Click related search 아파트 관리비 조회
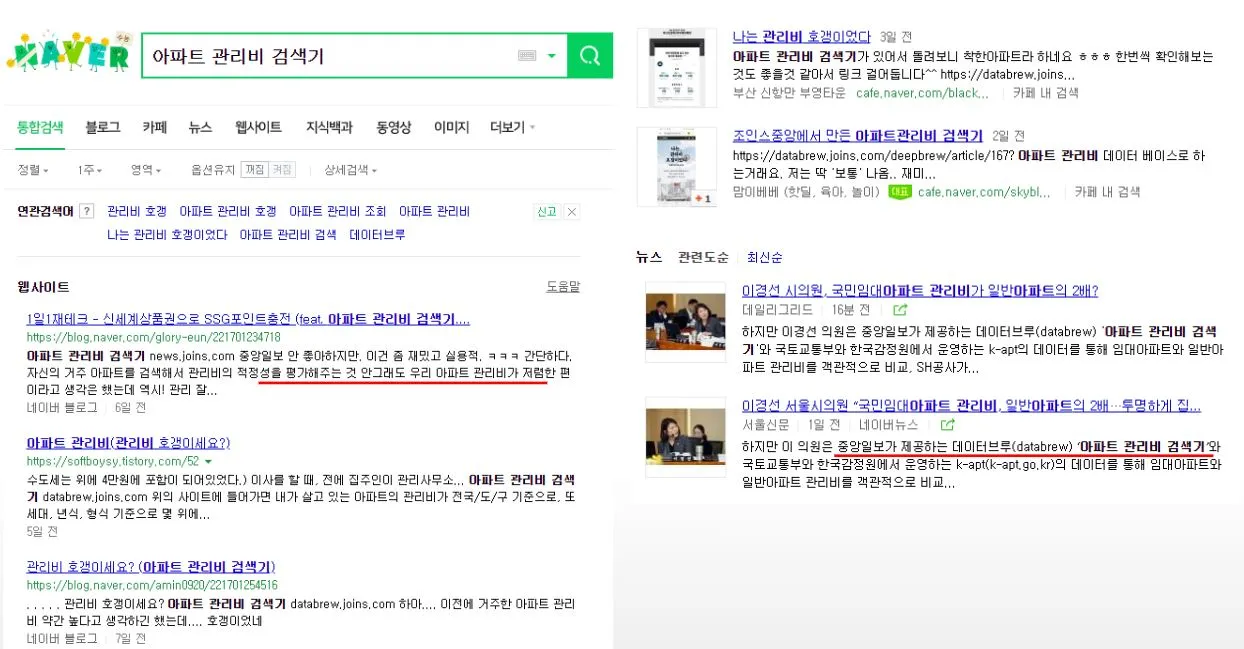Screen dimensions: 1244x649 338,211
